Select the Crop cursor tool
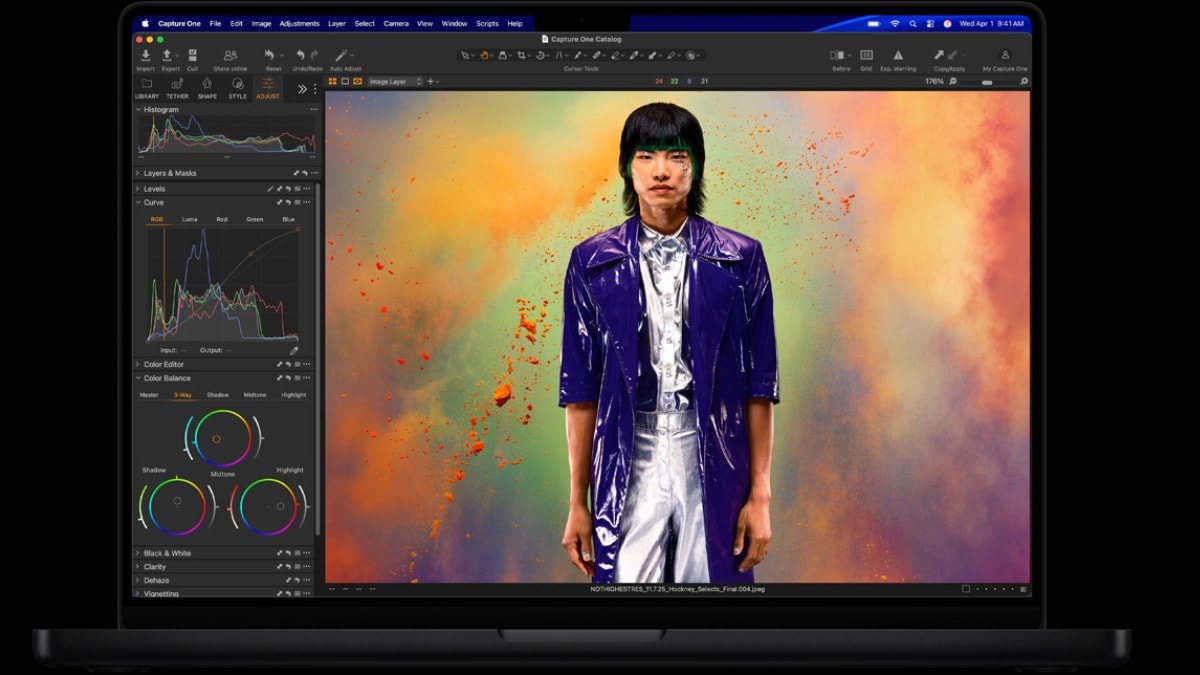 (x=521, y=55)
